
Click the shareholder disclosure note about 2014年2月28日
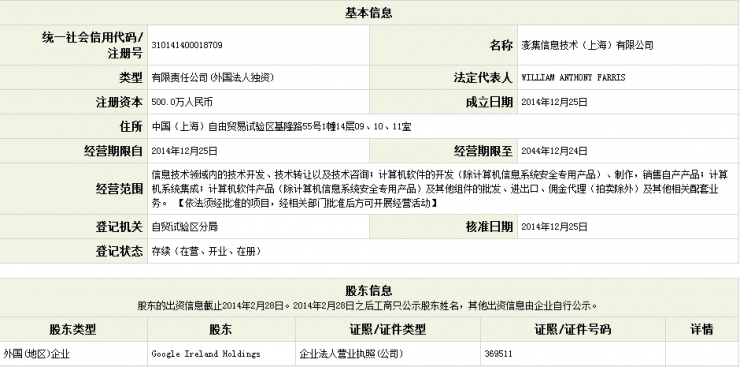[368, 306]
